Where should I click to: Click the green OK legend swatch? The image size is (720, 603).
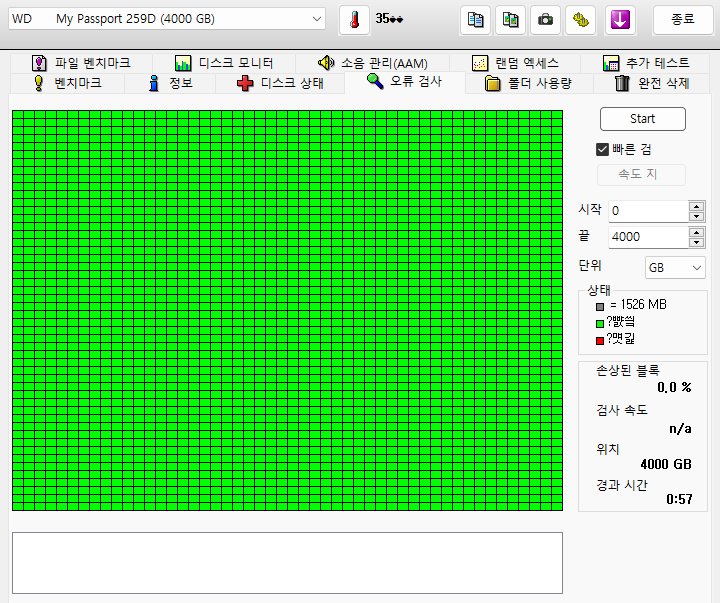pos(600,324)
